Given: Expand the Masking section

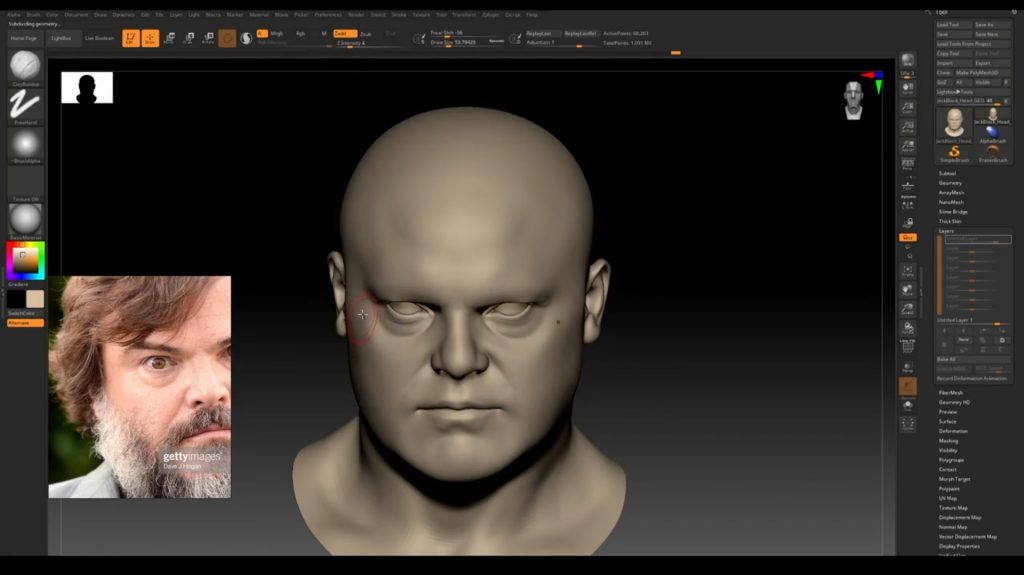Looking at the screenshot, I should coord(948,441).
